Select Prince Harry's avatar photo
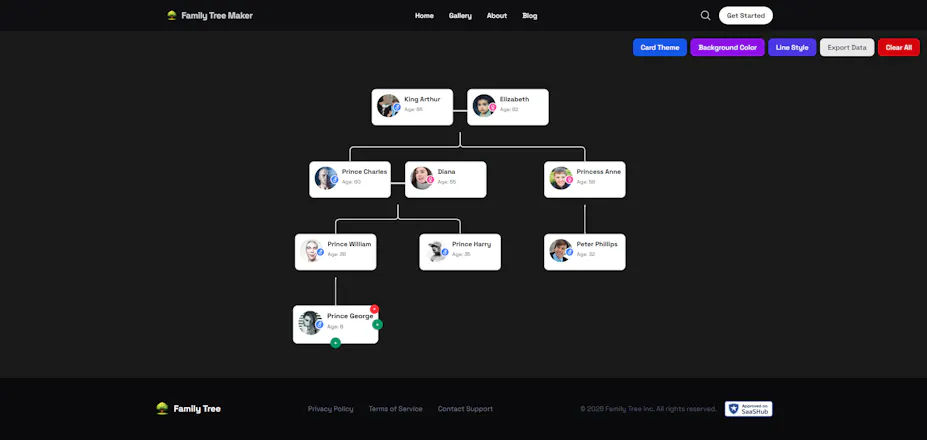This screenshot has width=927, height=440. [436, 250]
